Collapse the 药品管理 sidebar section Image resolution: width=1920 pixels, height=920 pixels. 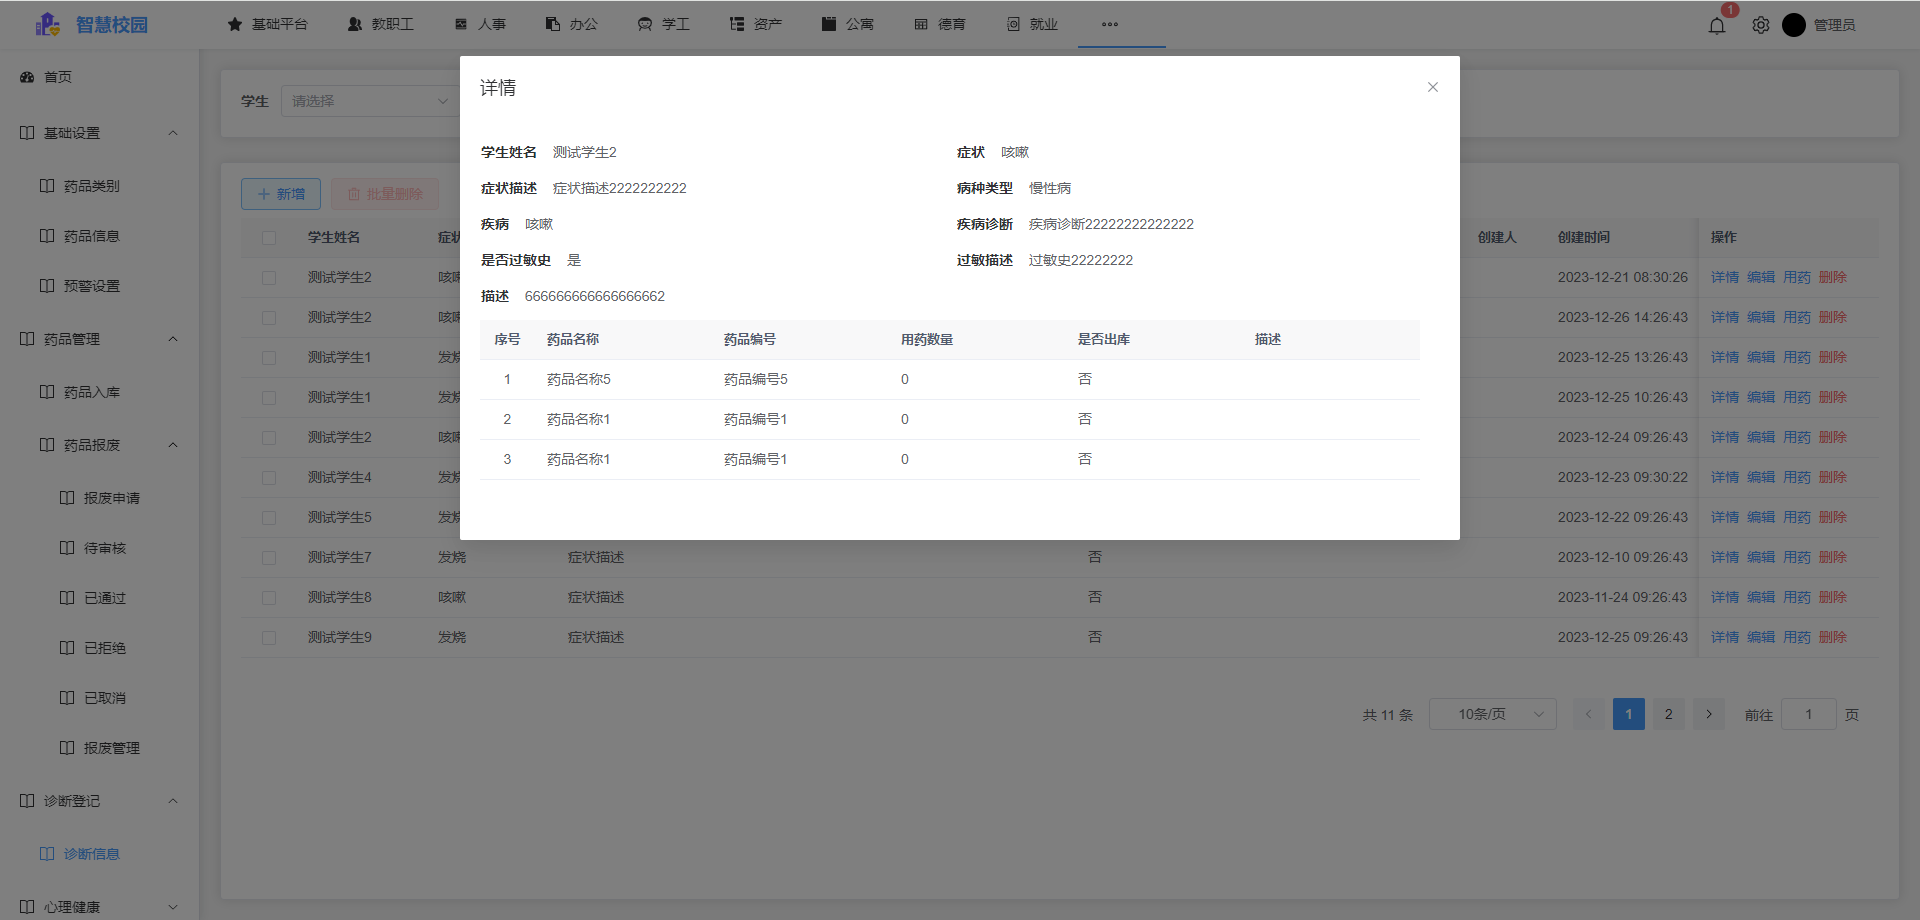(173, 339)
